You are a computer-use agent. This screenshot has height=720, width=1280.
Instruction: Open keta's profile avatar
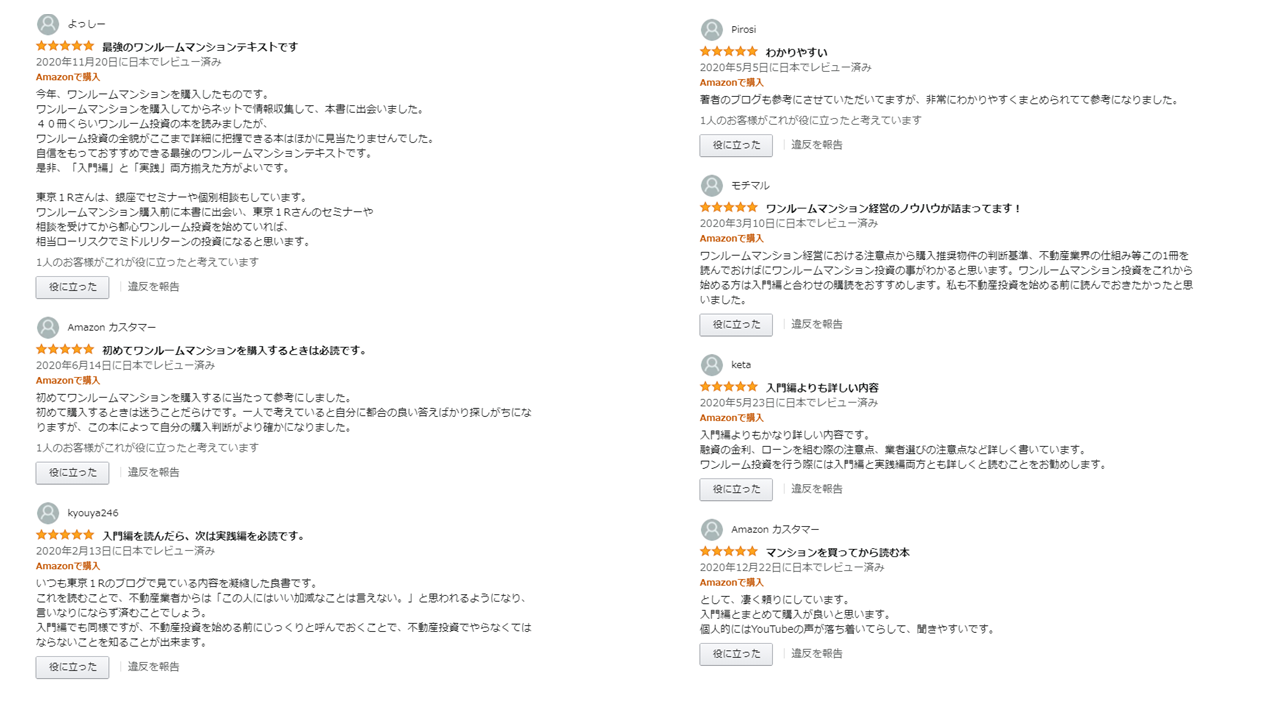click(712, 365)
